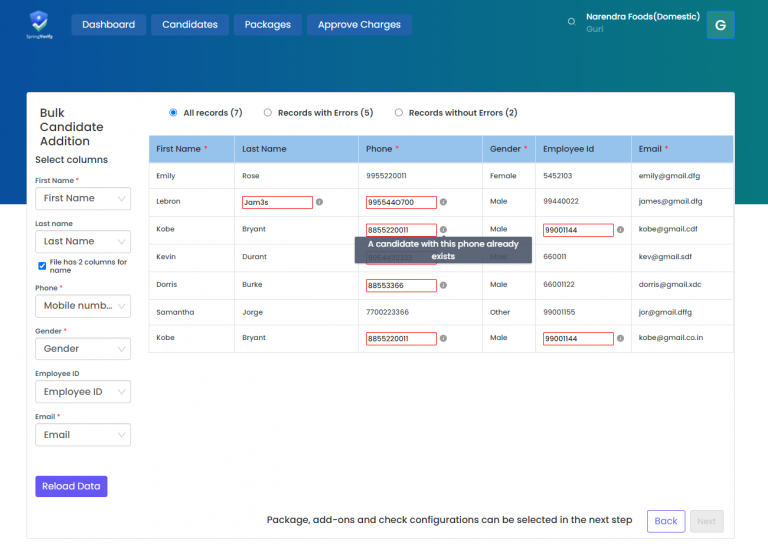768x549 pixels.
Task: Click the Back button
Action: (x=666, y=521)
